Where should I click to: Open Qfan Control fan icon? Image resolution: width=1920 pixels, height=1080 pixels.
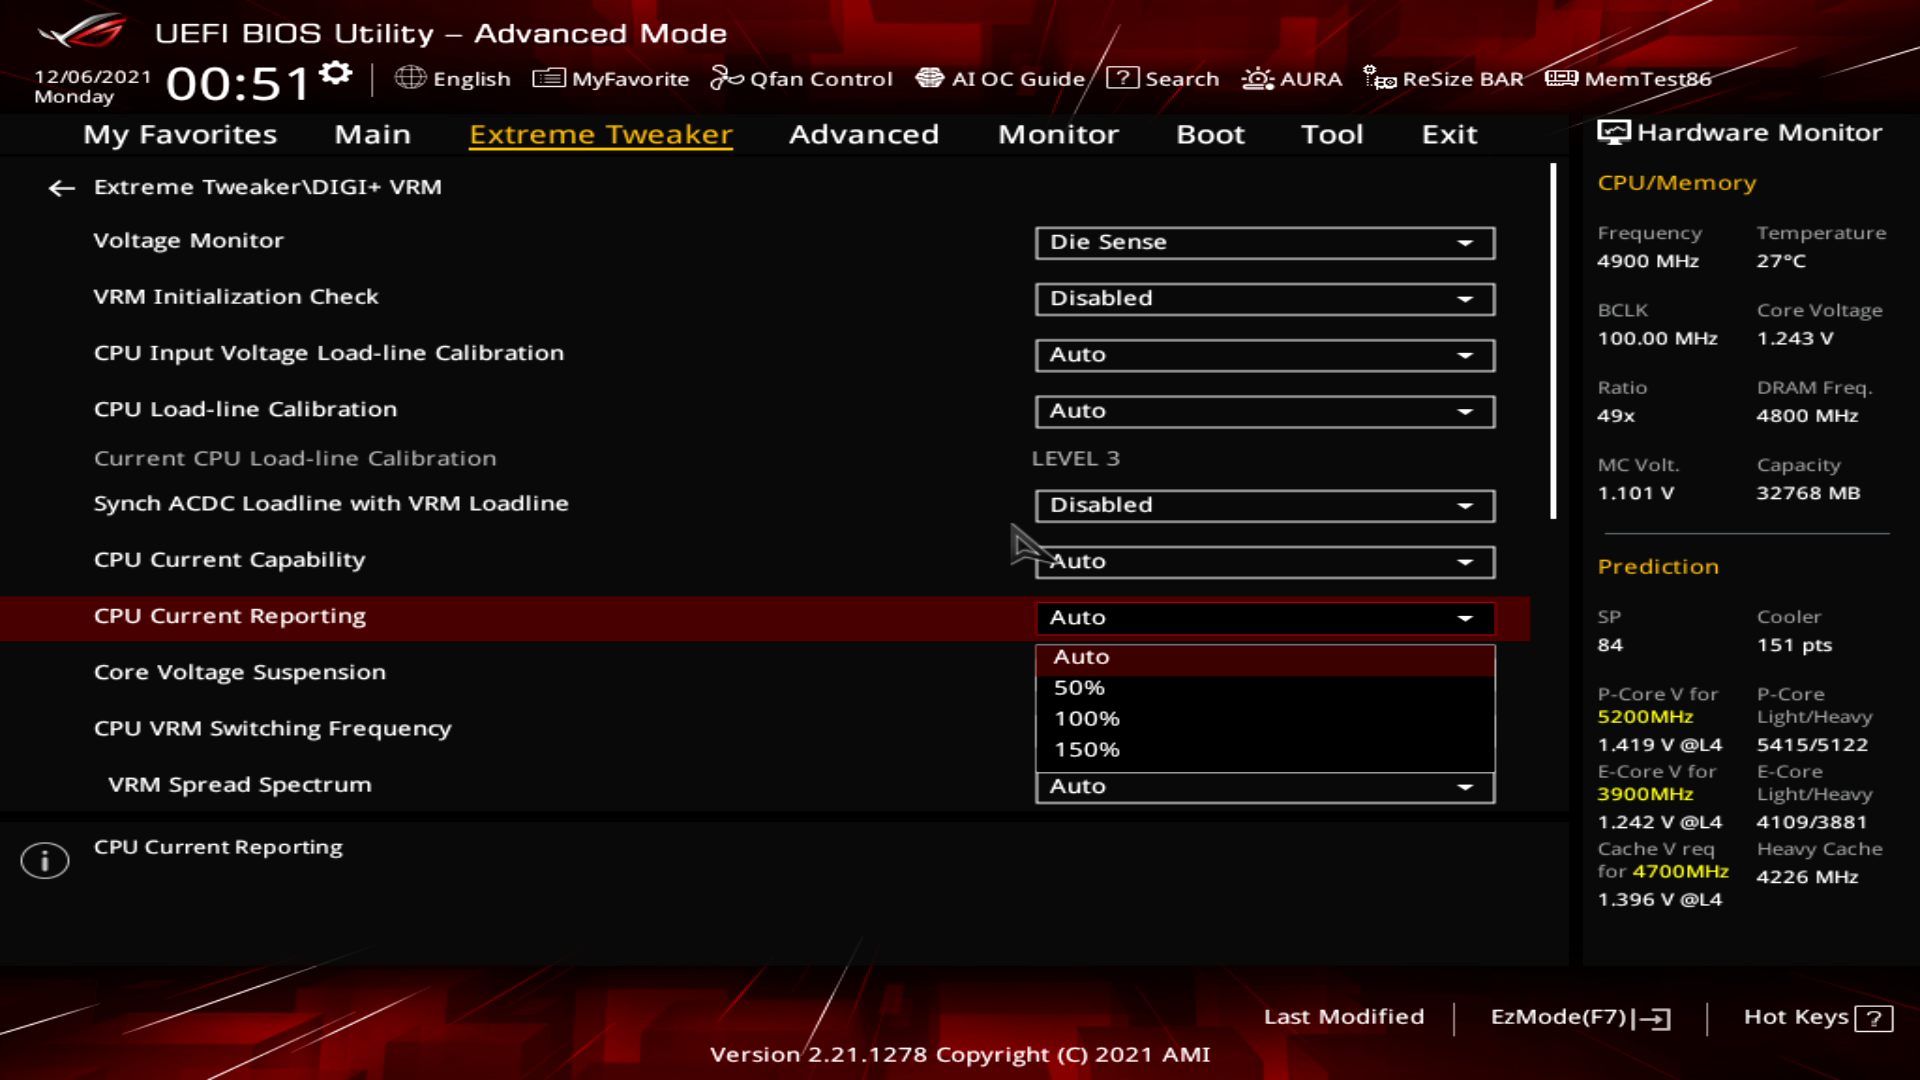[x=726, y=78]
